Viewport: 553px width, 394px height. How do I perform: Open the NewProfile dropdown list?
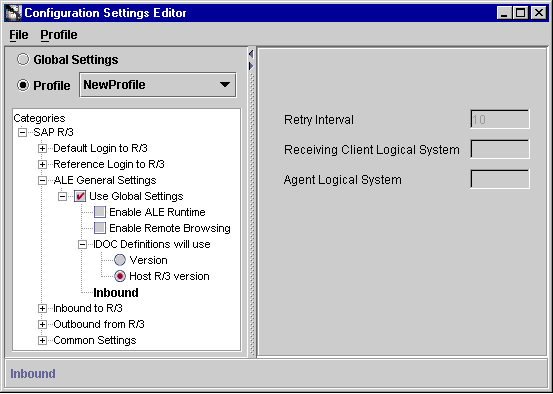pyautogui.click(x=158, y=85)
